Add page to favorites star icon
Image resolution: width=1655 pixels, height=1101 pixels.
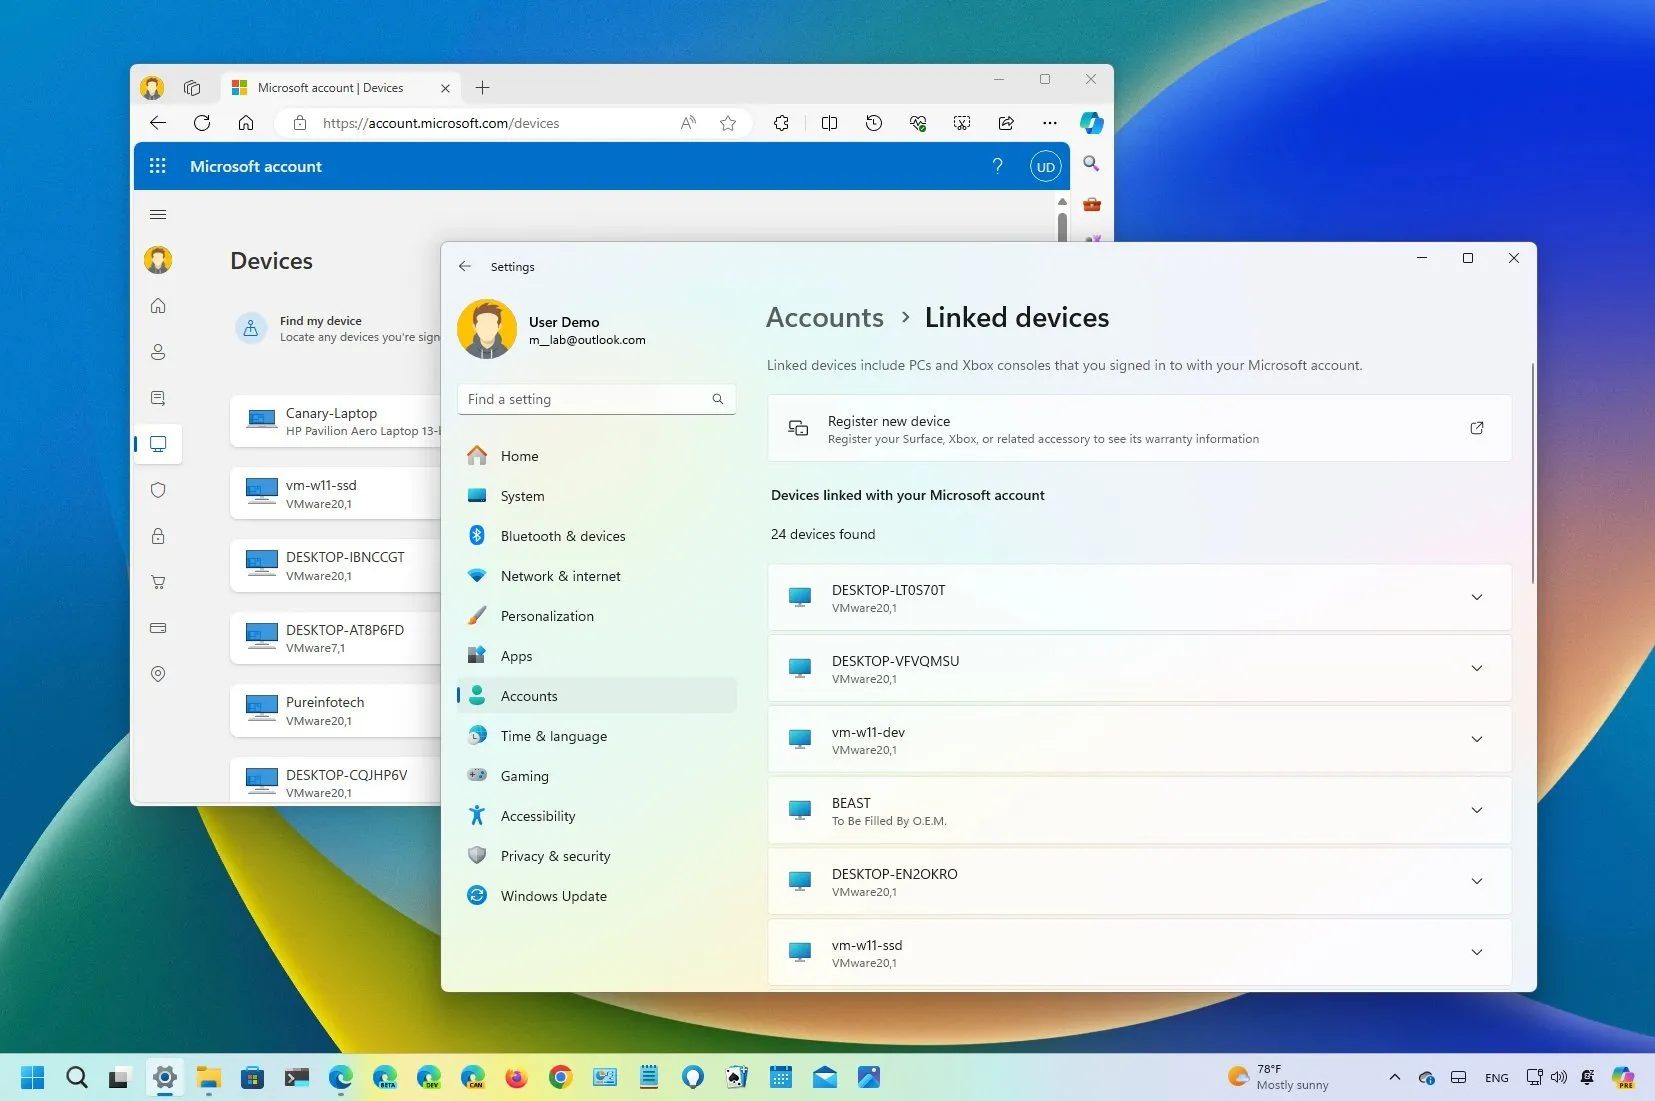tap(728, 123)
